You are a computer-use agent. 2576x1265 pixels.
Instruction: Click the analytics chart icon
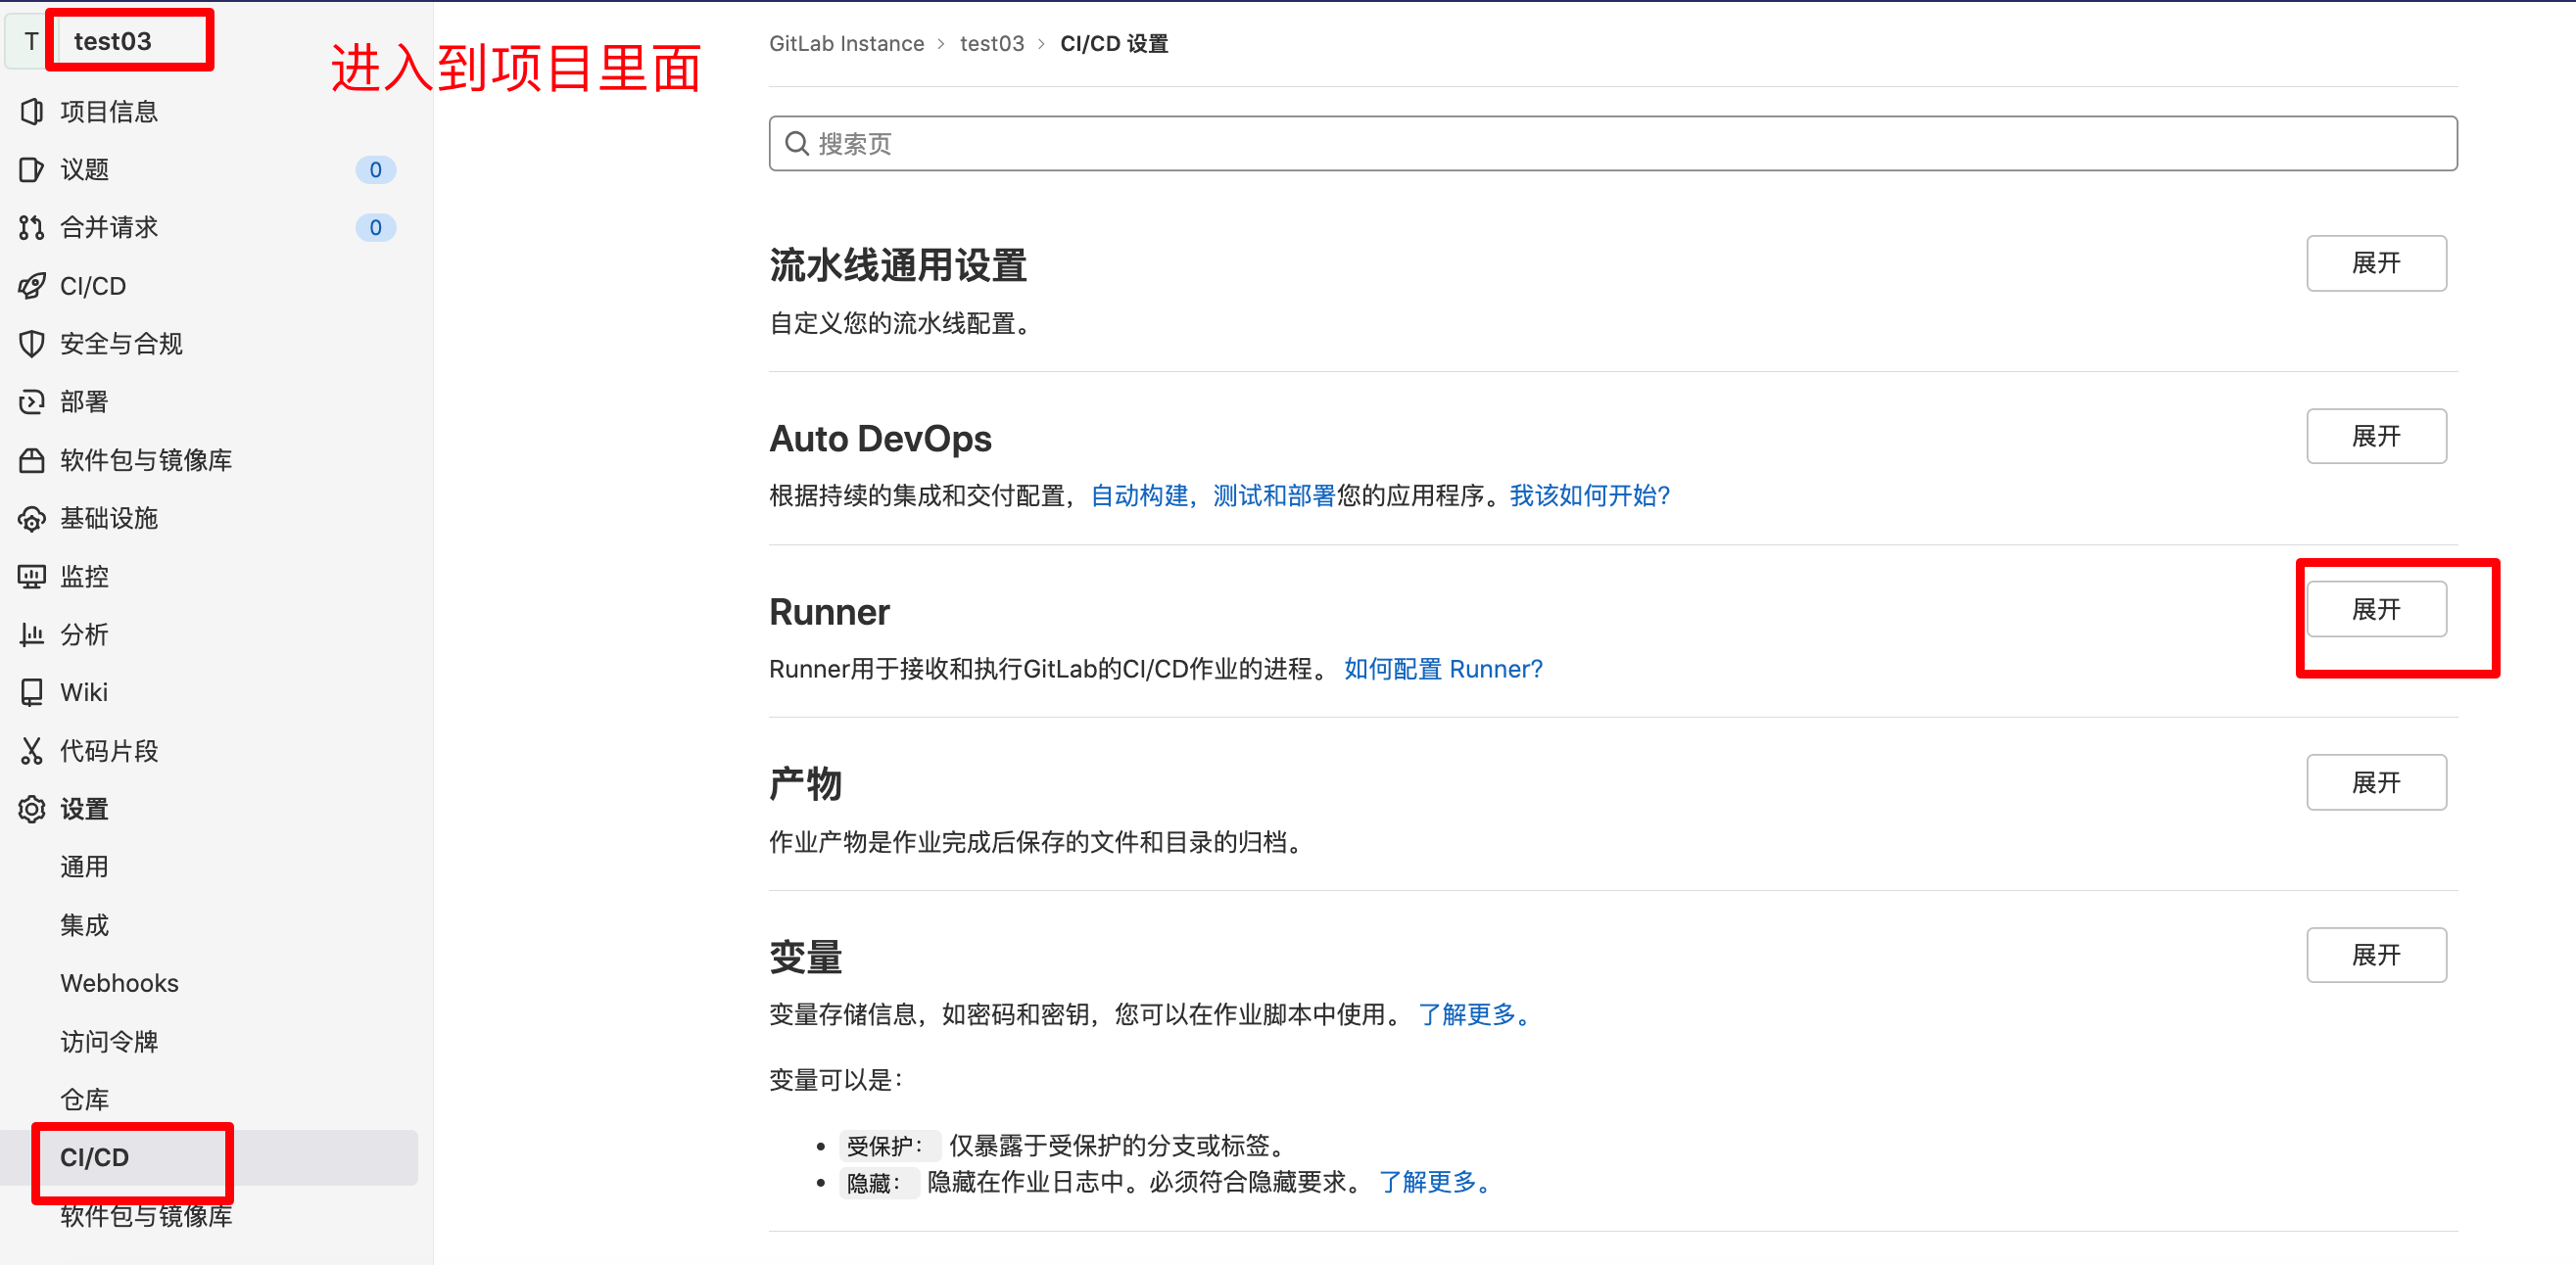pyautogui.click(x=32, y=634)
